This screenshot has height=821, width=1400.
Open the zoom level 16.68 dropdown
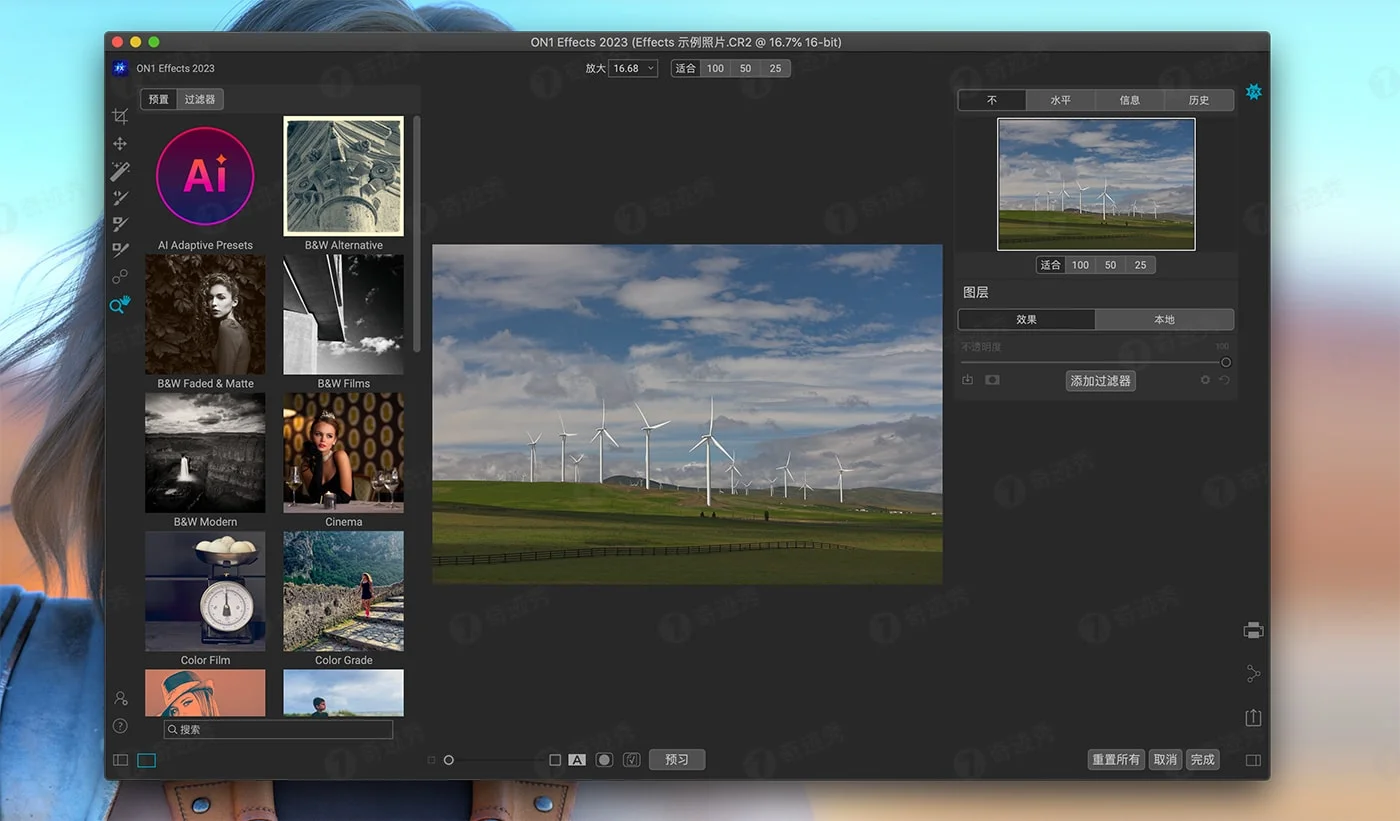click(634, 68)
